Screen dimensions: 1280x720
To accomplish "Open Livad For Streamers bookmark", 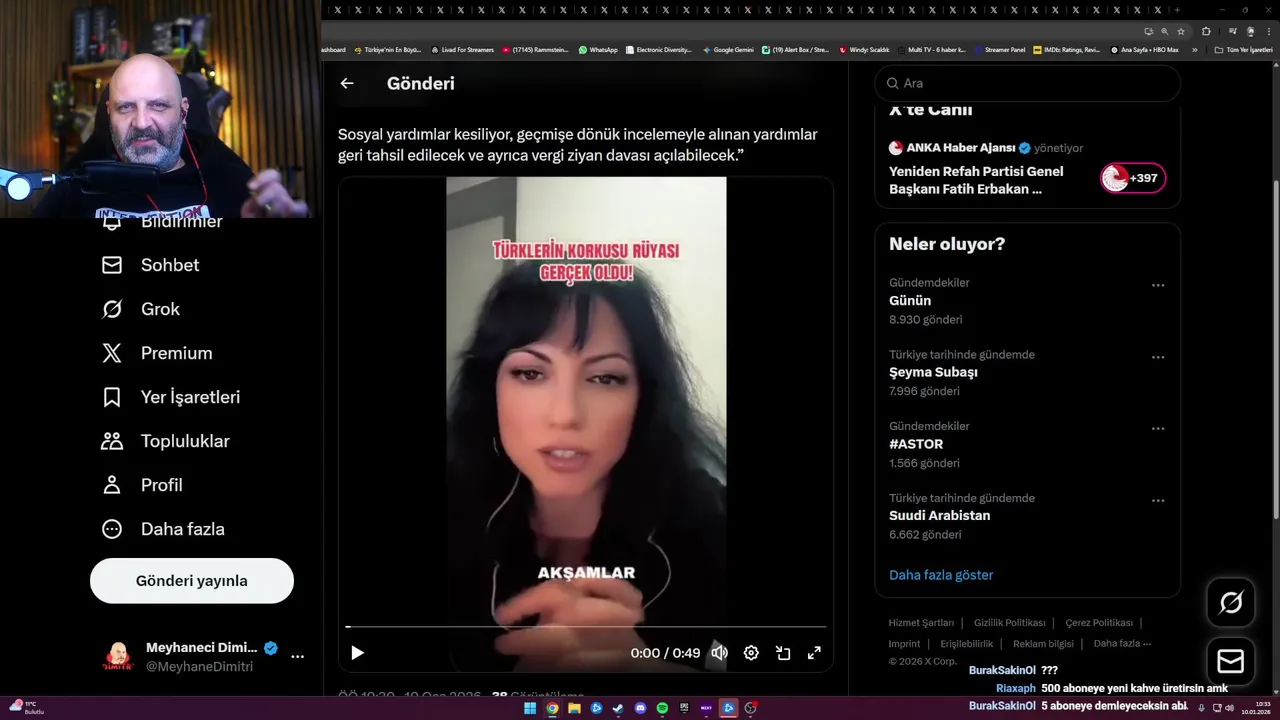I will click(x=462, y=50).
